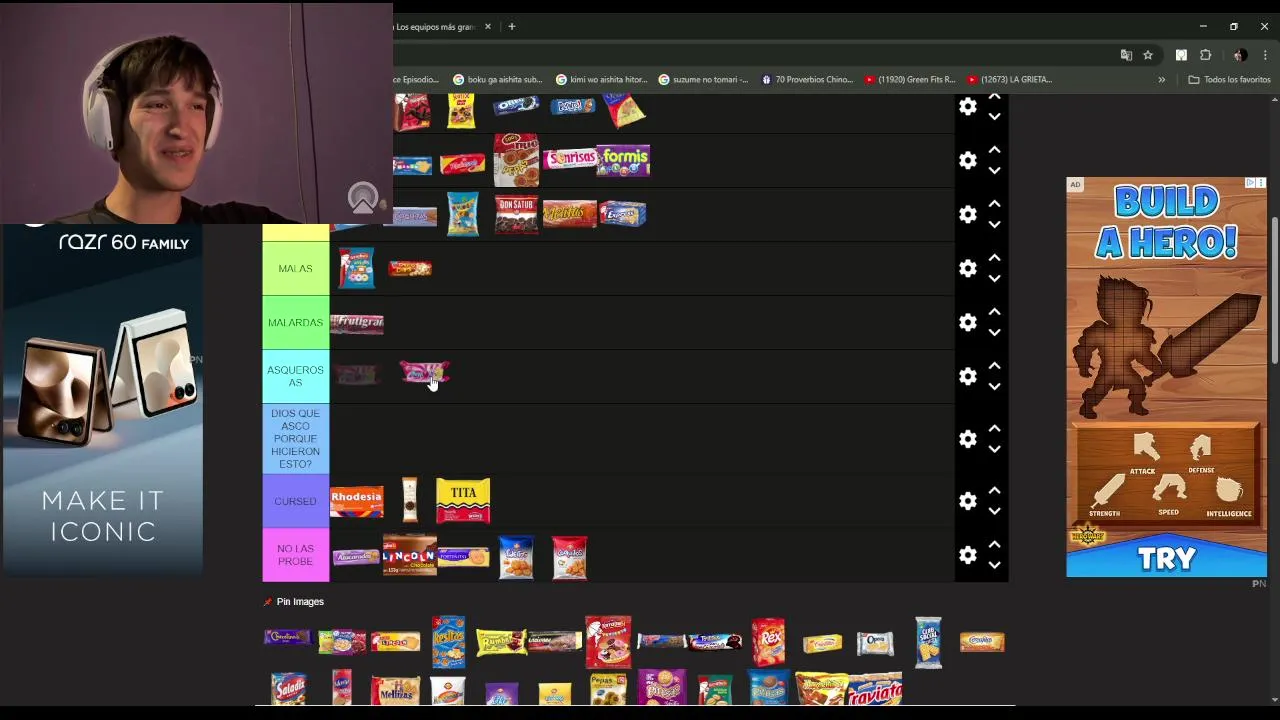The width and height of the screenshot is (1280, 720).
Task: Move MALARDAS tier down
Action: point(994,332)
